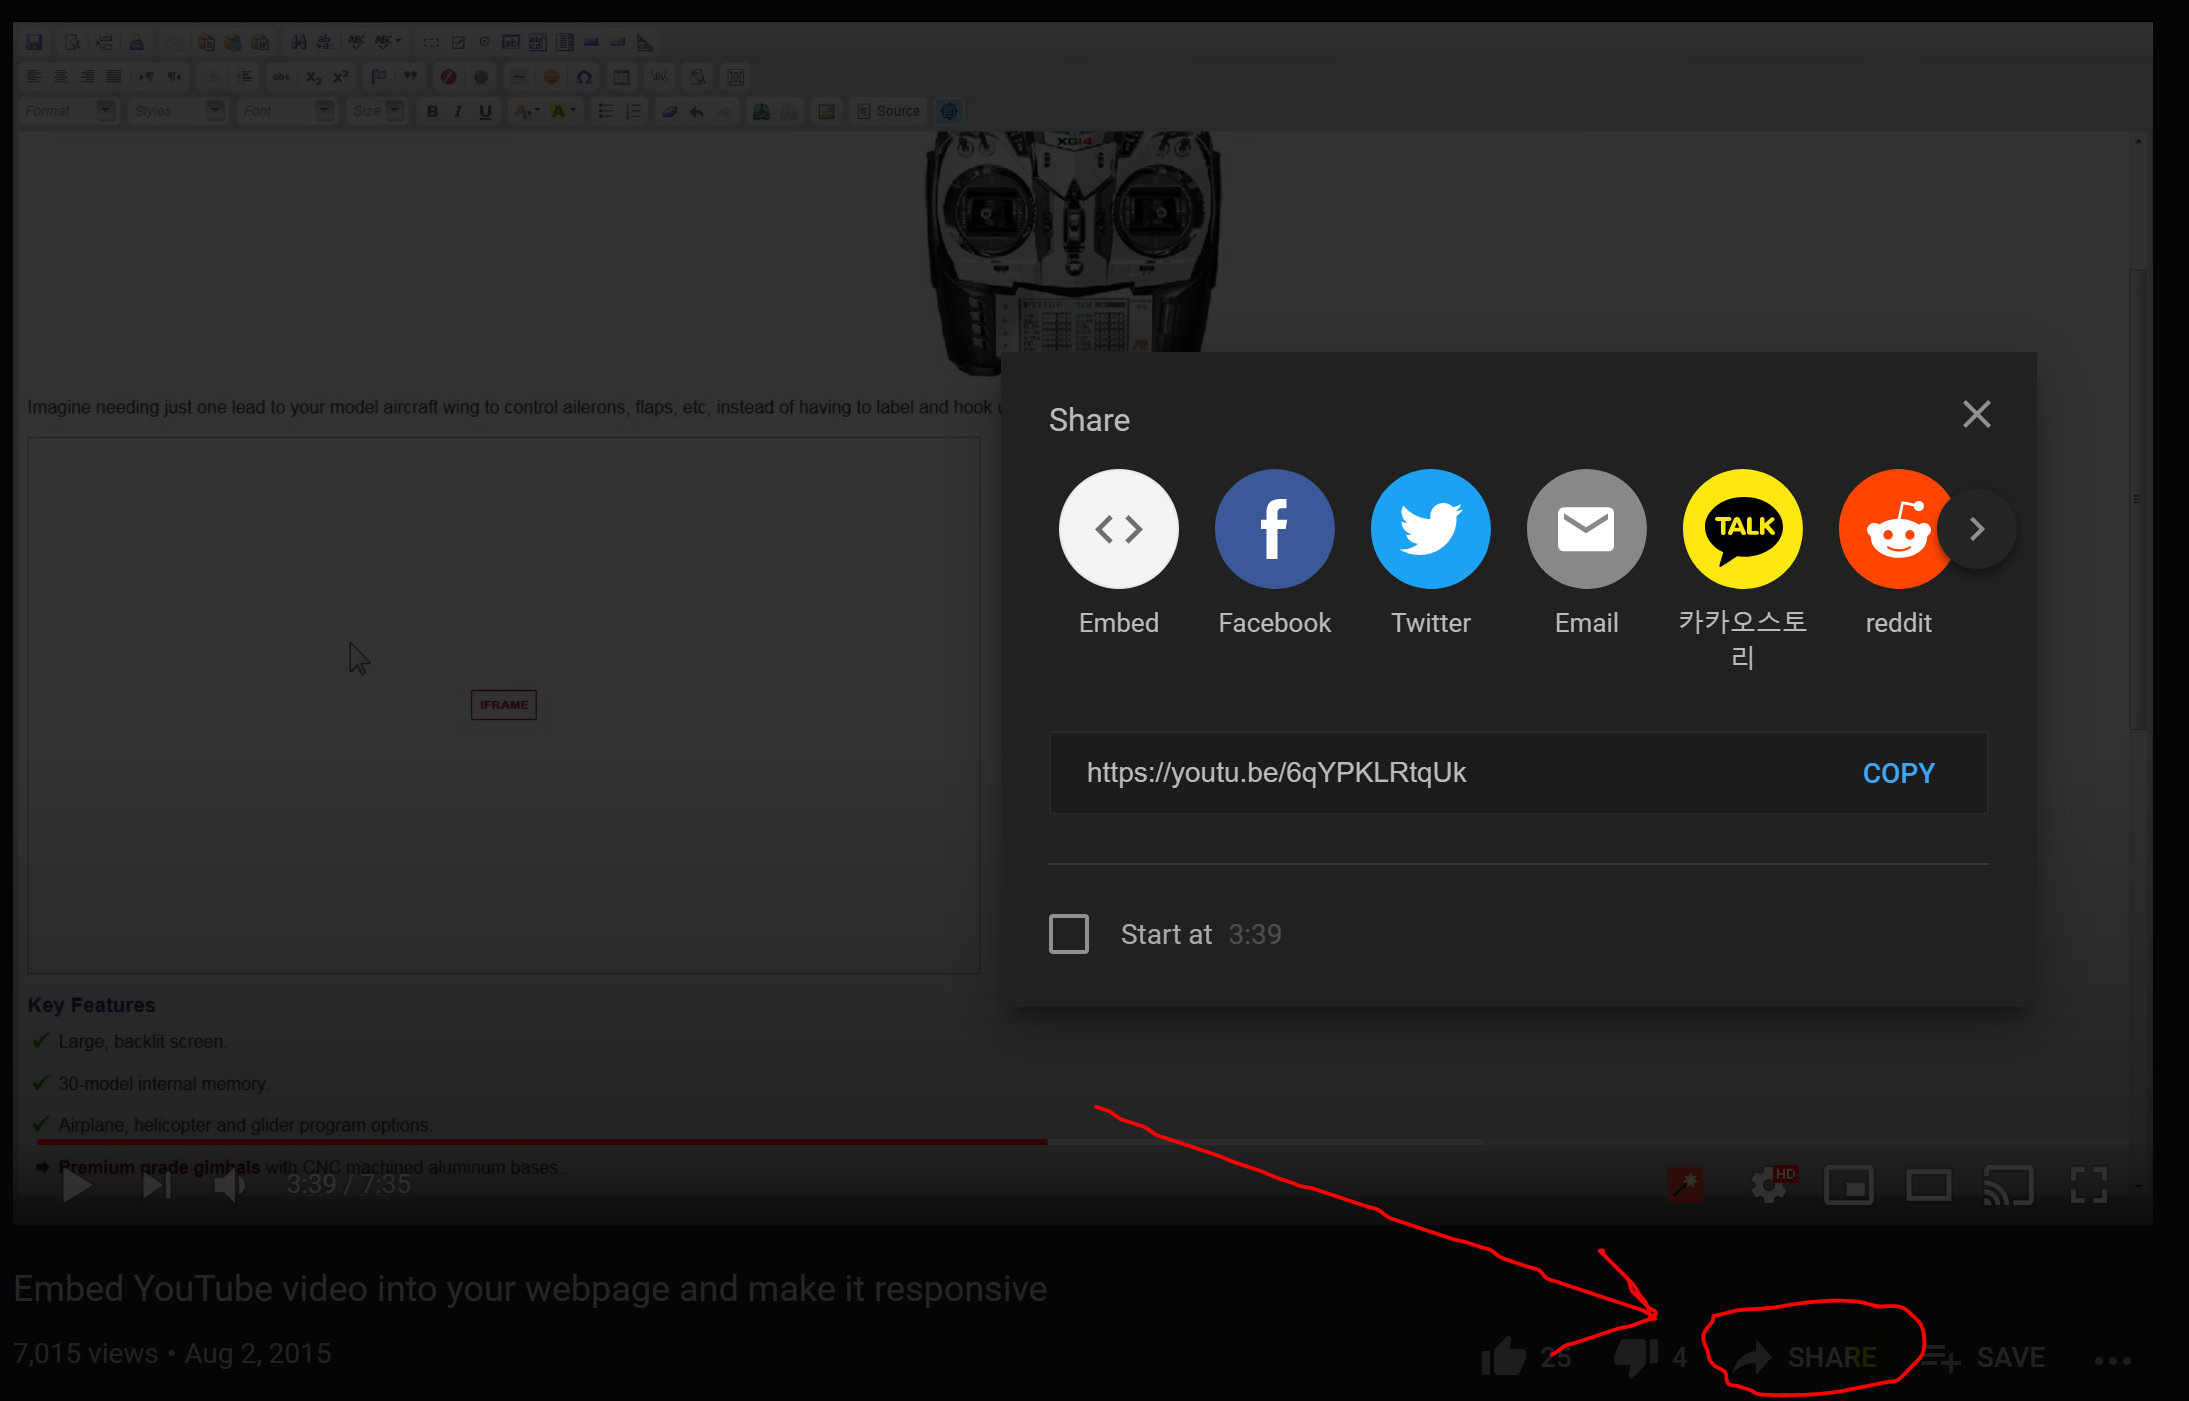This screenshot has height=1401, width=2189.
Task: Open the SHARE button below the video
Action: click(1807, 1357)
